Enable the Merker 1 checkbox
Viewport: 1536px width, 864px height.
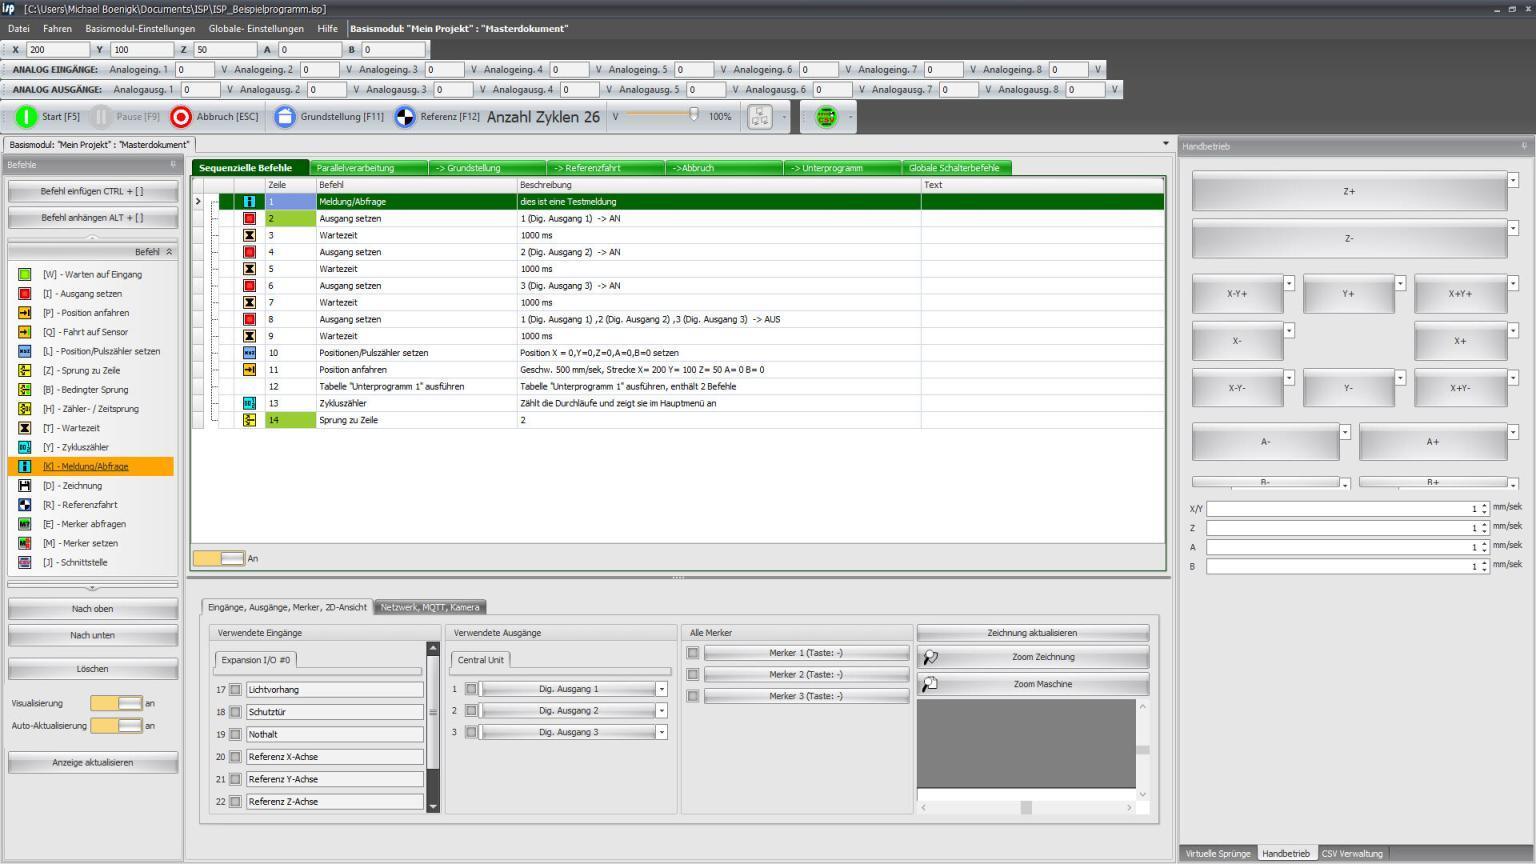692,652
